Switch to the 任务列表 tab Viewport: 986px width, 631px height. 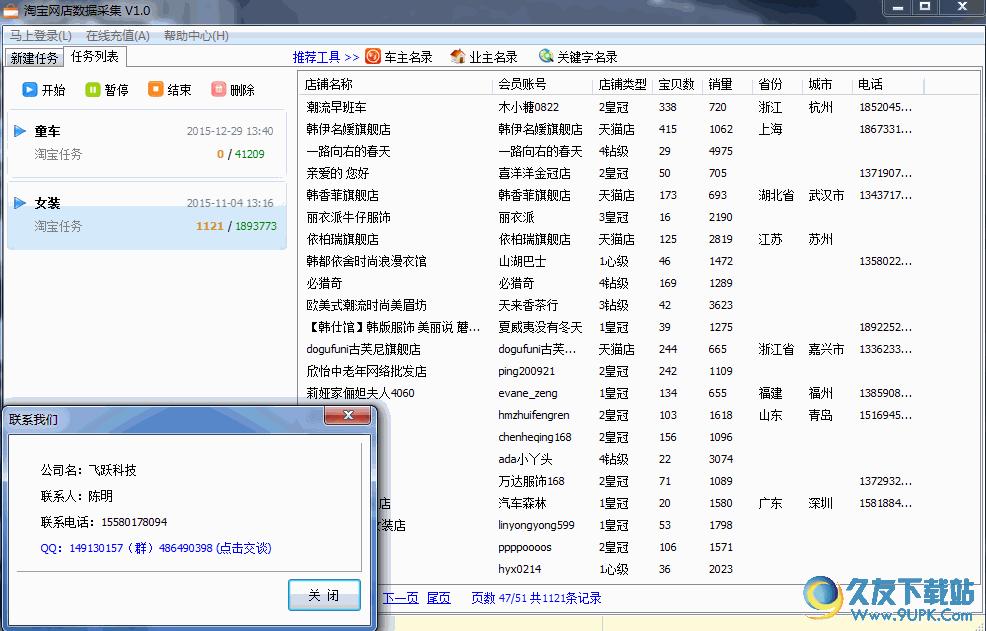tap(94, 57)
